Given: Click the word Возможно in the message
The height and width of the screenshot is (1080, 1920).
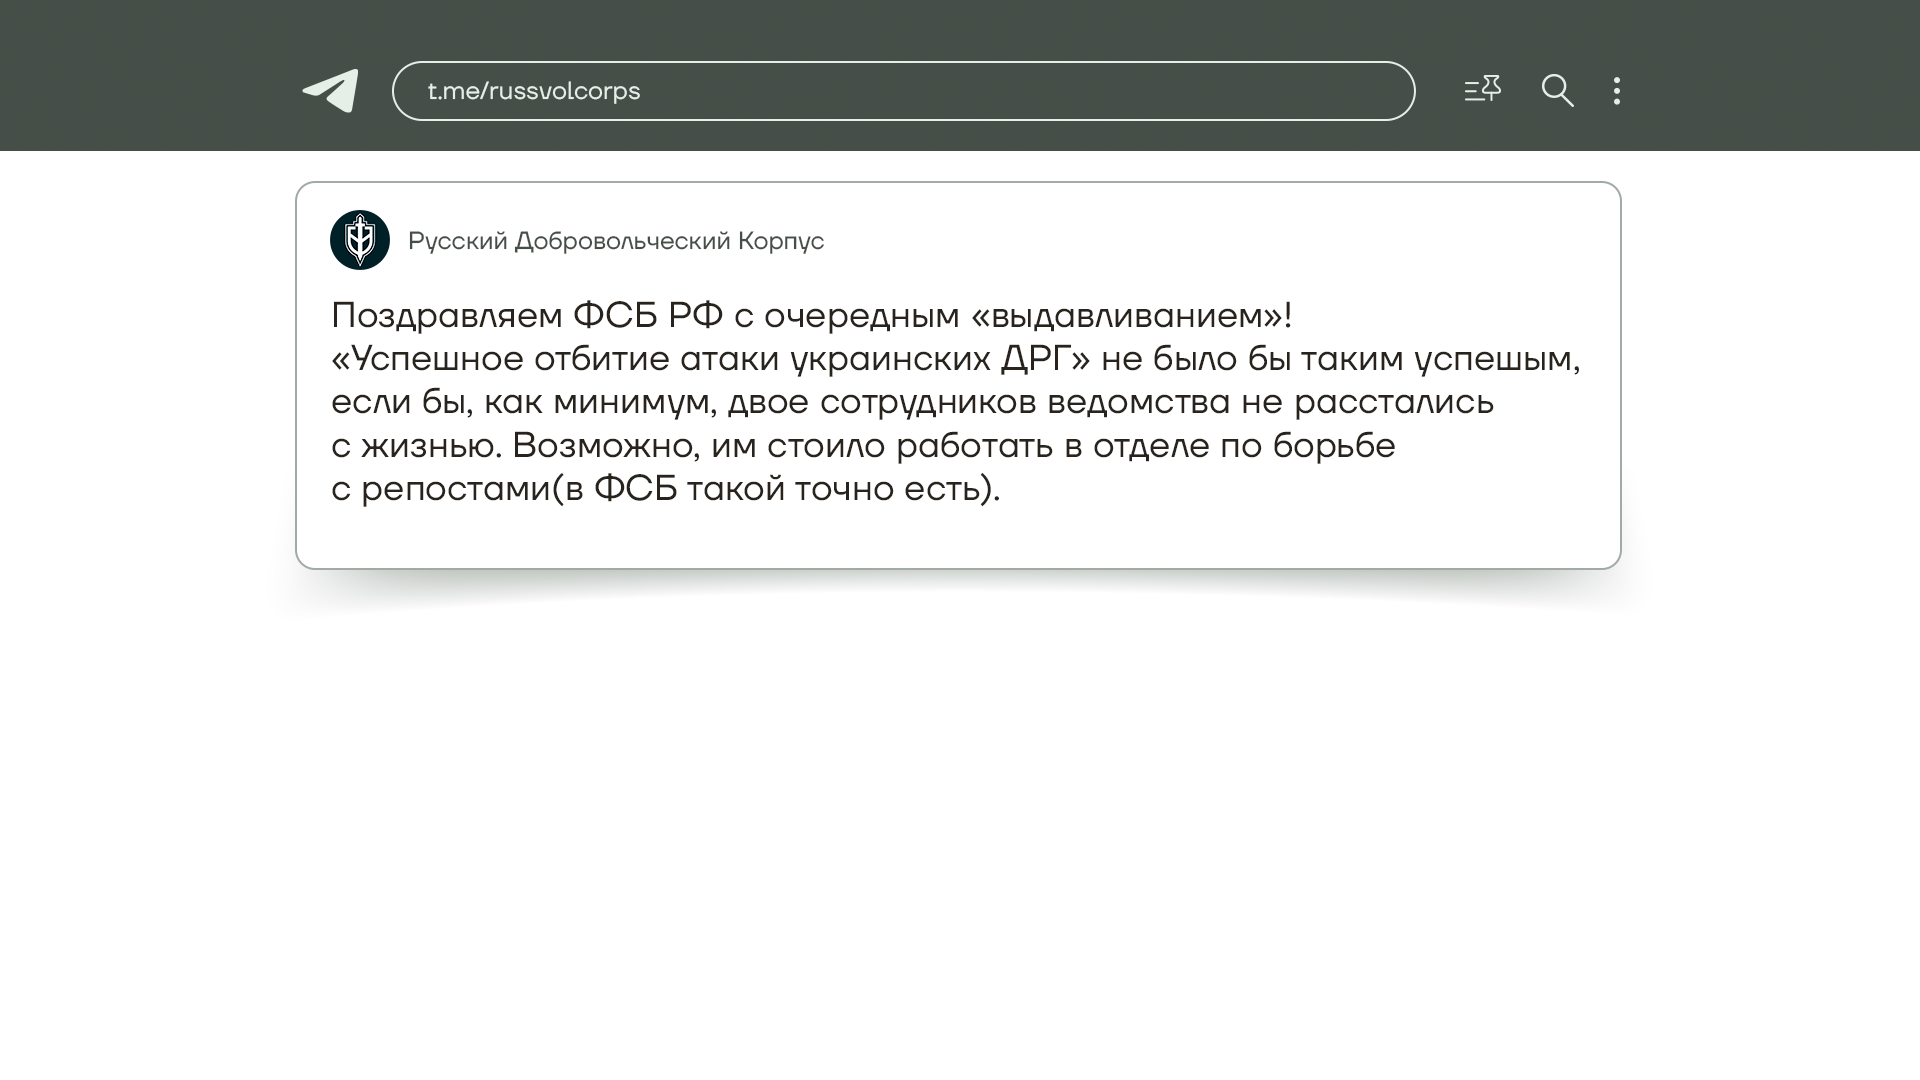Looking at the screenshot, I should click(605, 446).
